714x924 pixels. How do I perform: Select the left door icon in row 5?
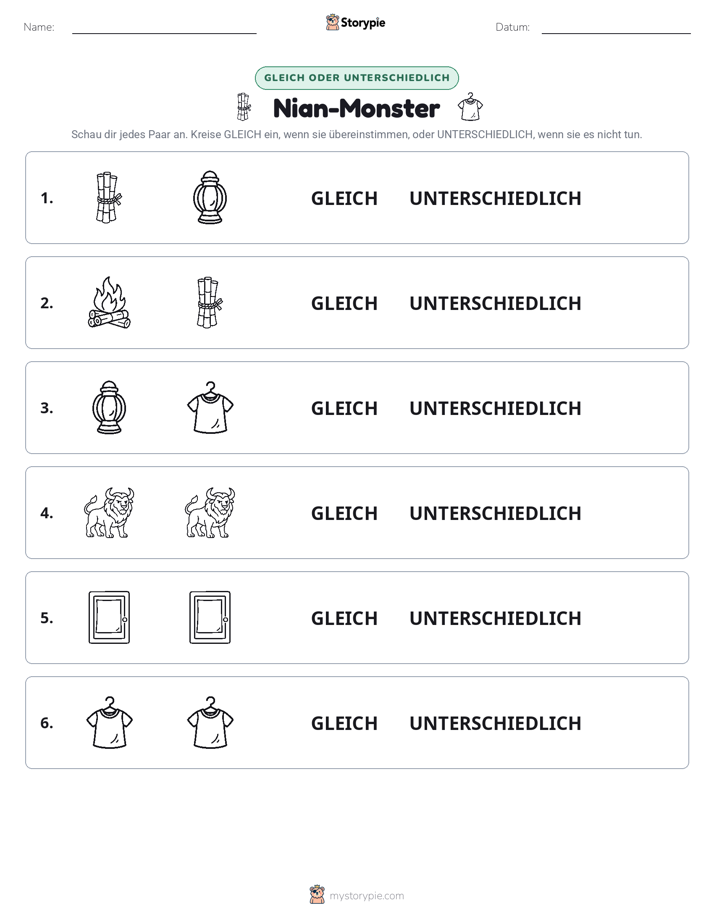coord(109,617)
